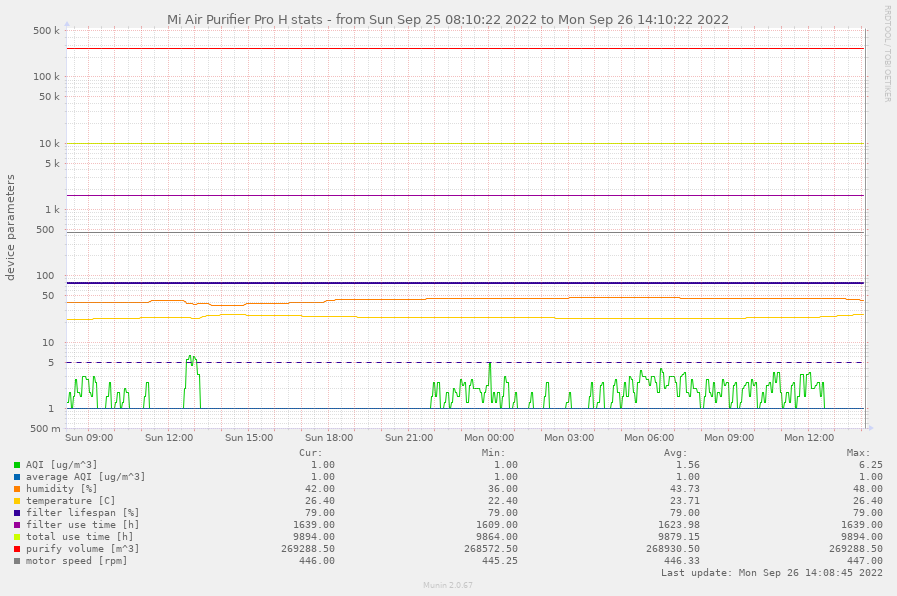Viewport: 897px width, 596px height.
Task: Click the humidity max value 48.00
Action: (x=868, y=489)
